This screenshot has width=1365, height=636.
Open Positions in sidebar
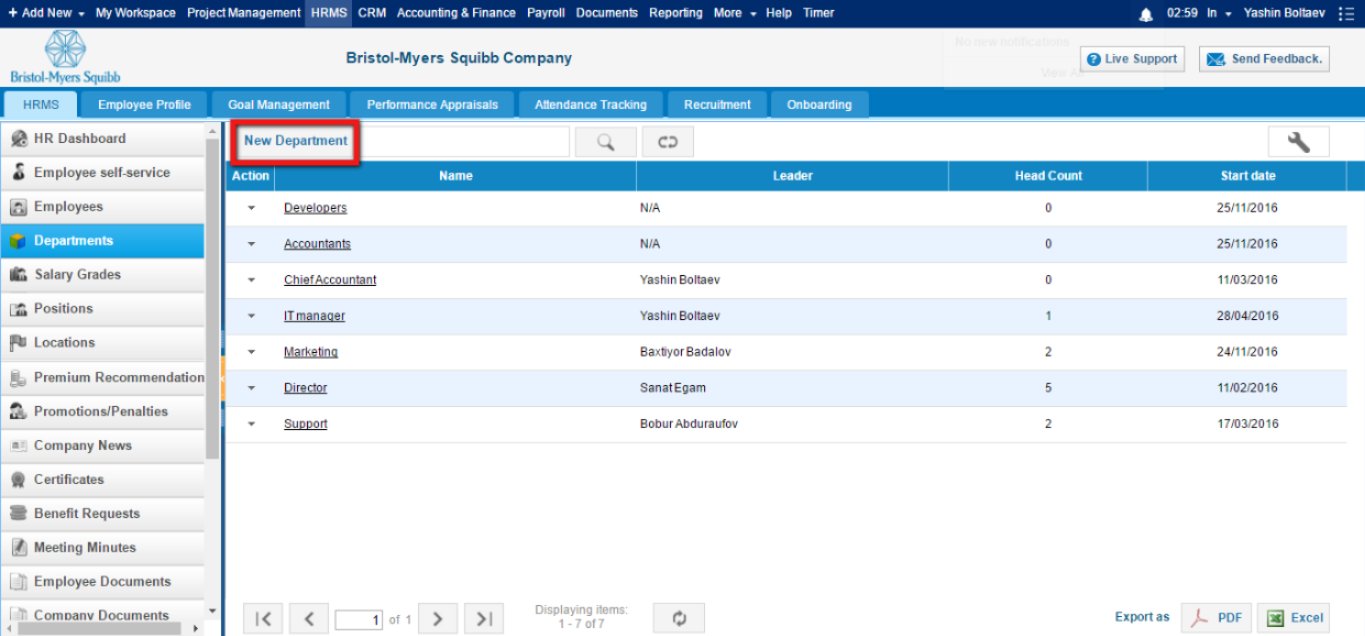tap(103, 309)
